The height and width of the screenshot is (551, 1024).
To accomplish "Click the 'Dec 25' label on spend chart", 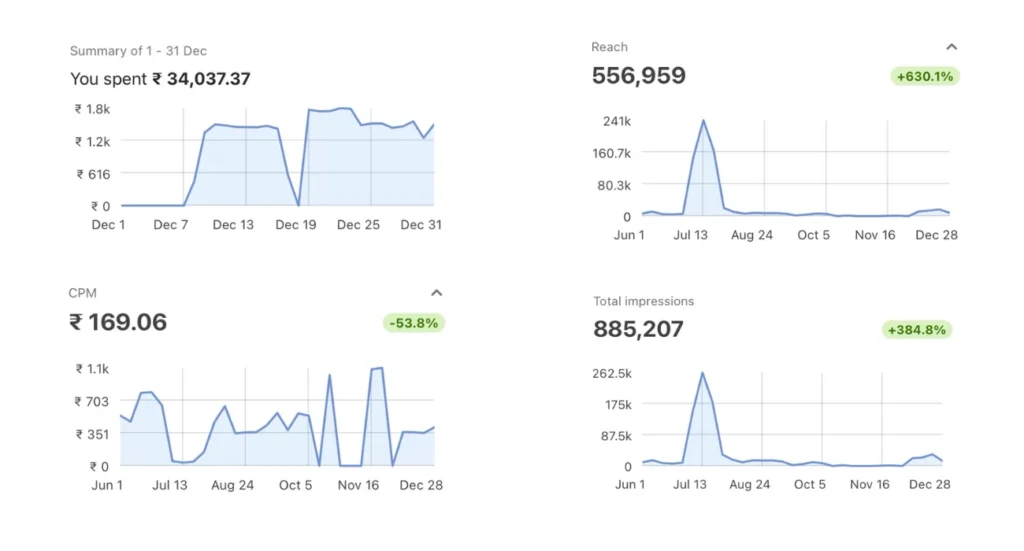I will (x=358, y=225).
